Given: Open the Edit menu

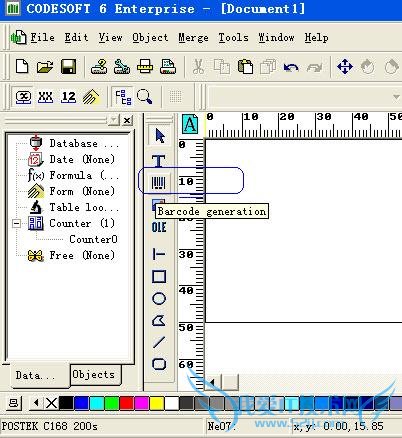Looking at the screenshot, I should click(76, 37).
